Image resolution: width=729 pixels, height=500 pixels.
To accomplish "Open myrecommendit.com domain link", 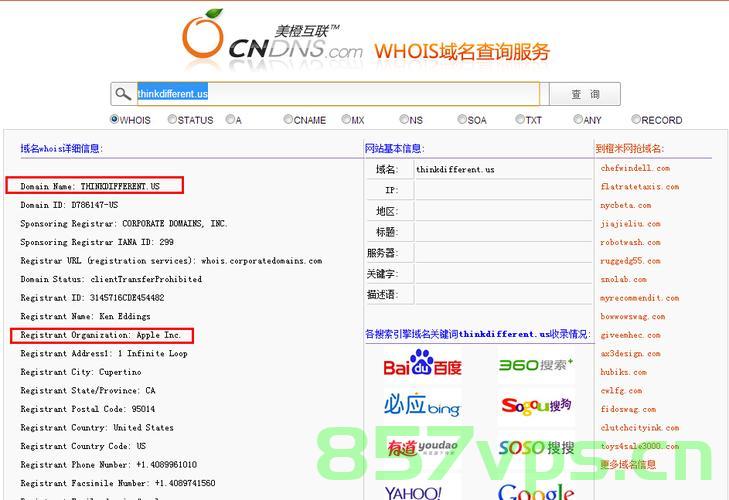I will 640,298.
